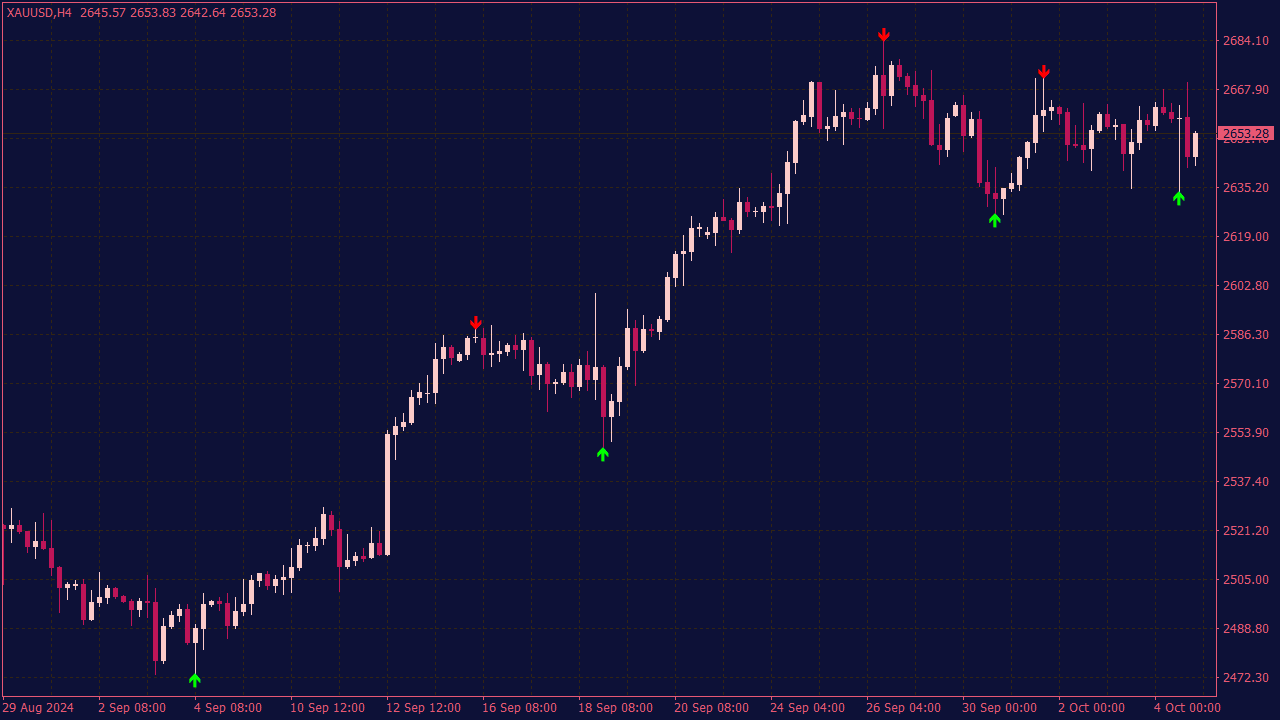Viewport: 1280px width, 720px height.
Task: Click the 26 Sep 04:00 time label
Action: (904, 708)
